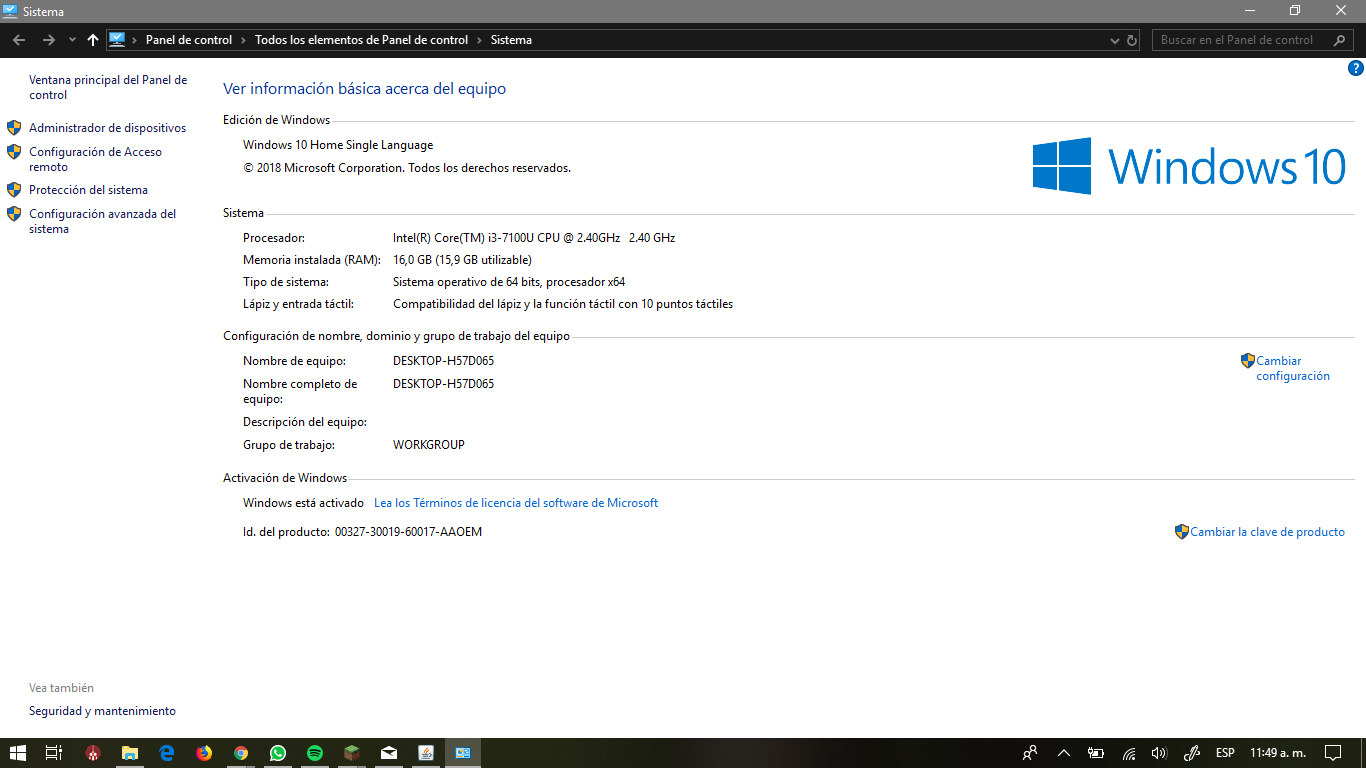Screen dimensions: 1366x768
Task: Click Cambiar la clave de producto
Action: [x=1267, y=532]
